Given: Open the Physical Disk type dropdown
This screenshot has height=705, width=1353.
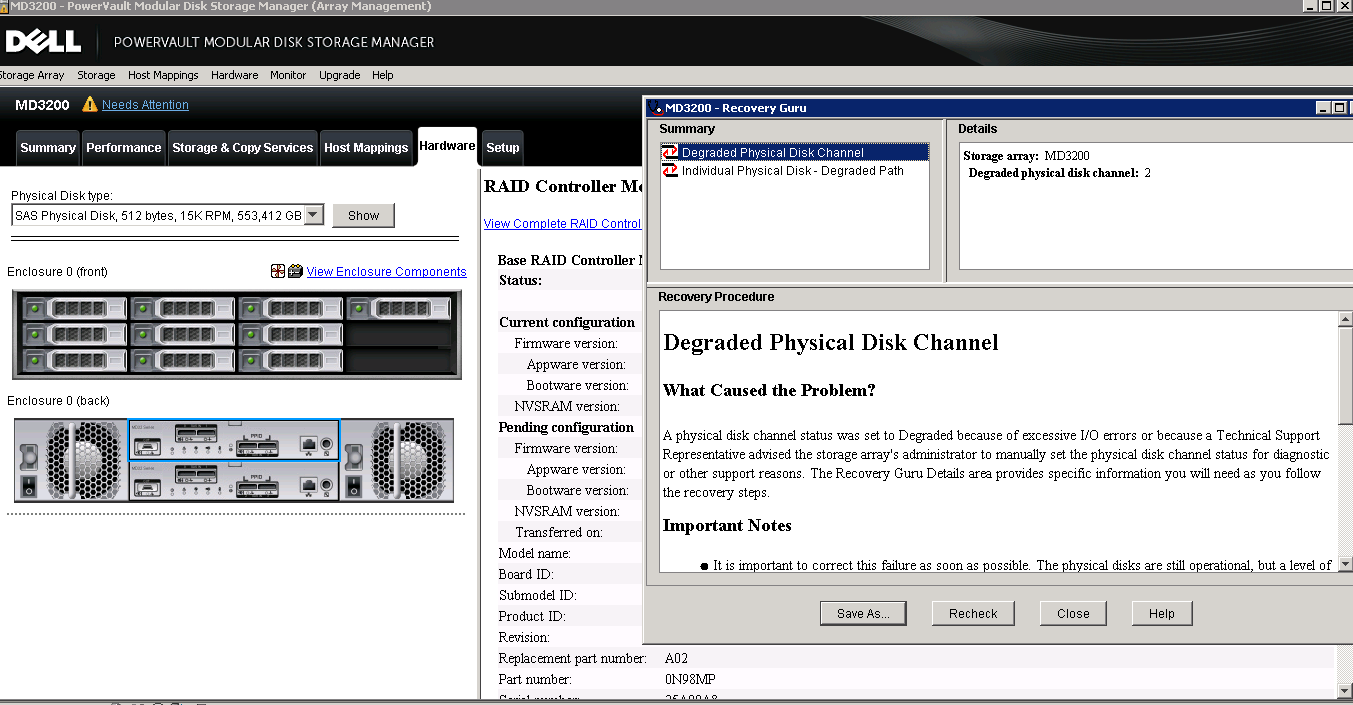Looking at the screenshot, I should [x=314, y=215].
